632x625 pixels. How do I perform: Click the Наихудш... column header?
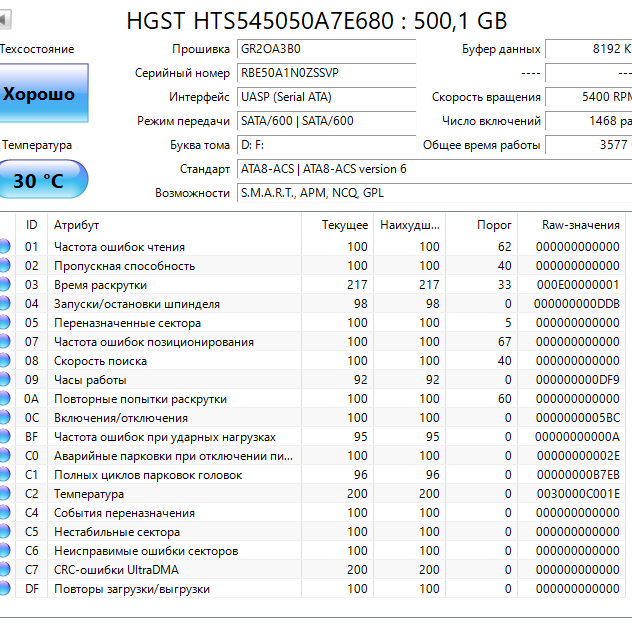[410, 225]
